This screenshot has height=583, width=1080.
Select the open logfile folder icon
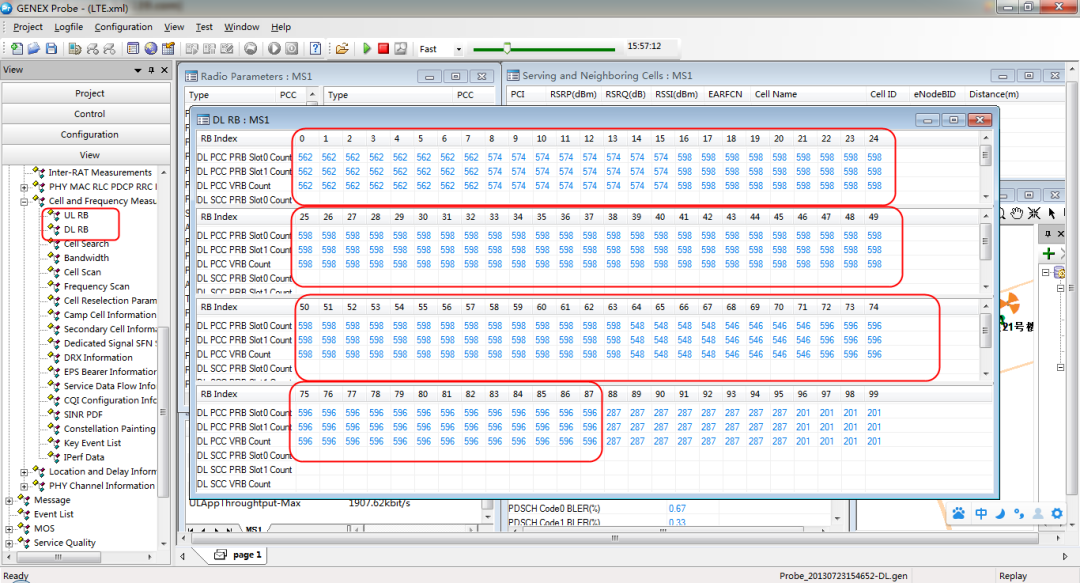pos(345,47)
